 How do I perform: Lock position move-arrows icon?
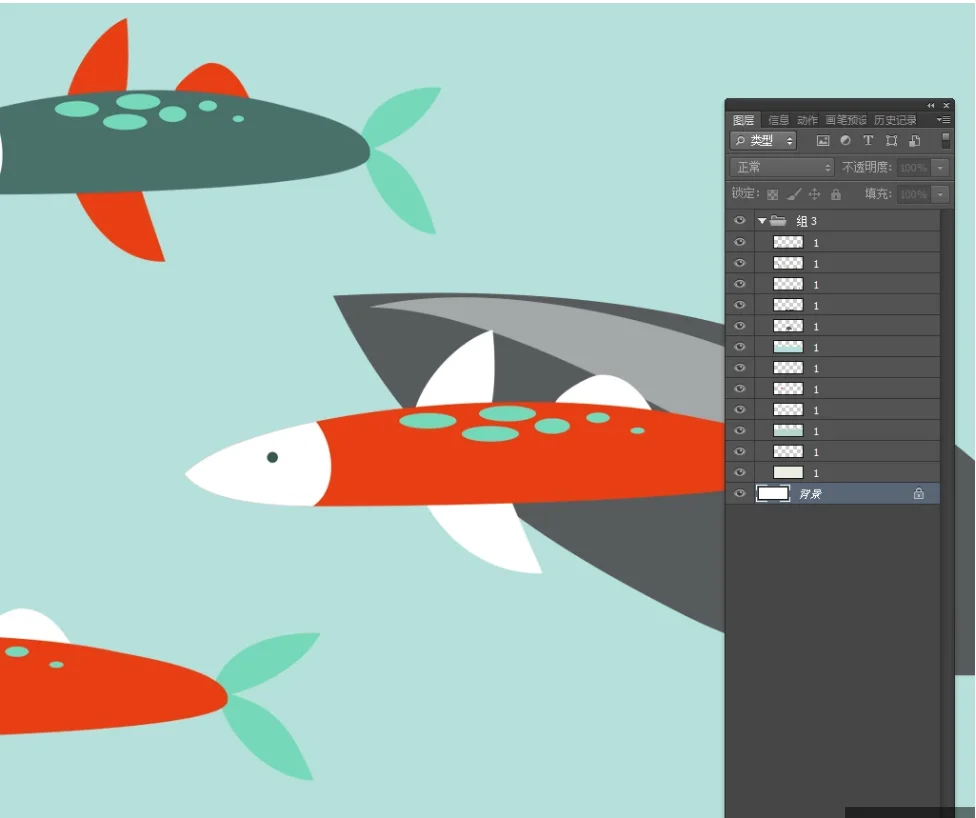point(814,194)
